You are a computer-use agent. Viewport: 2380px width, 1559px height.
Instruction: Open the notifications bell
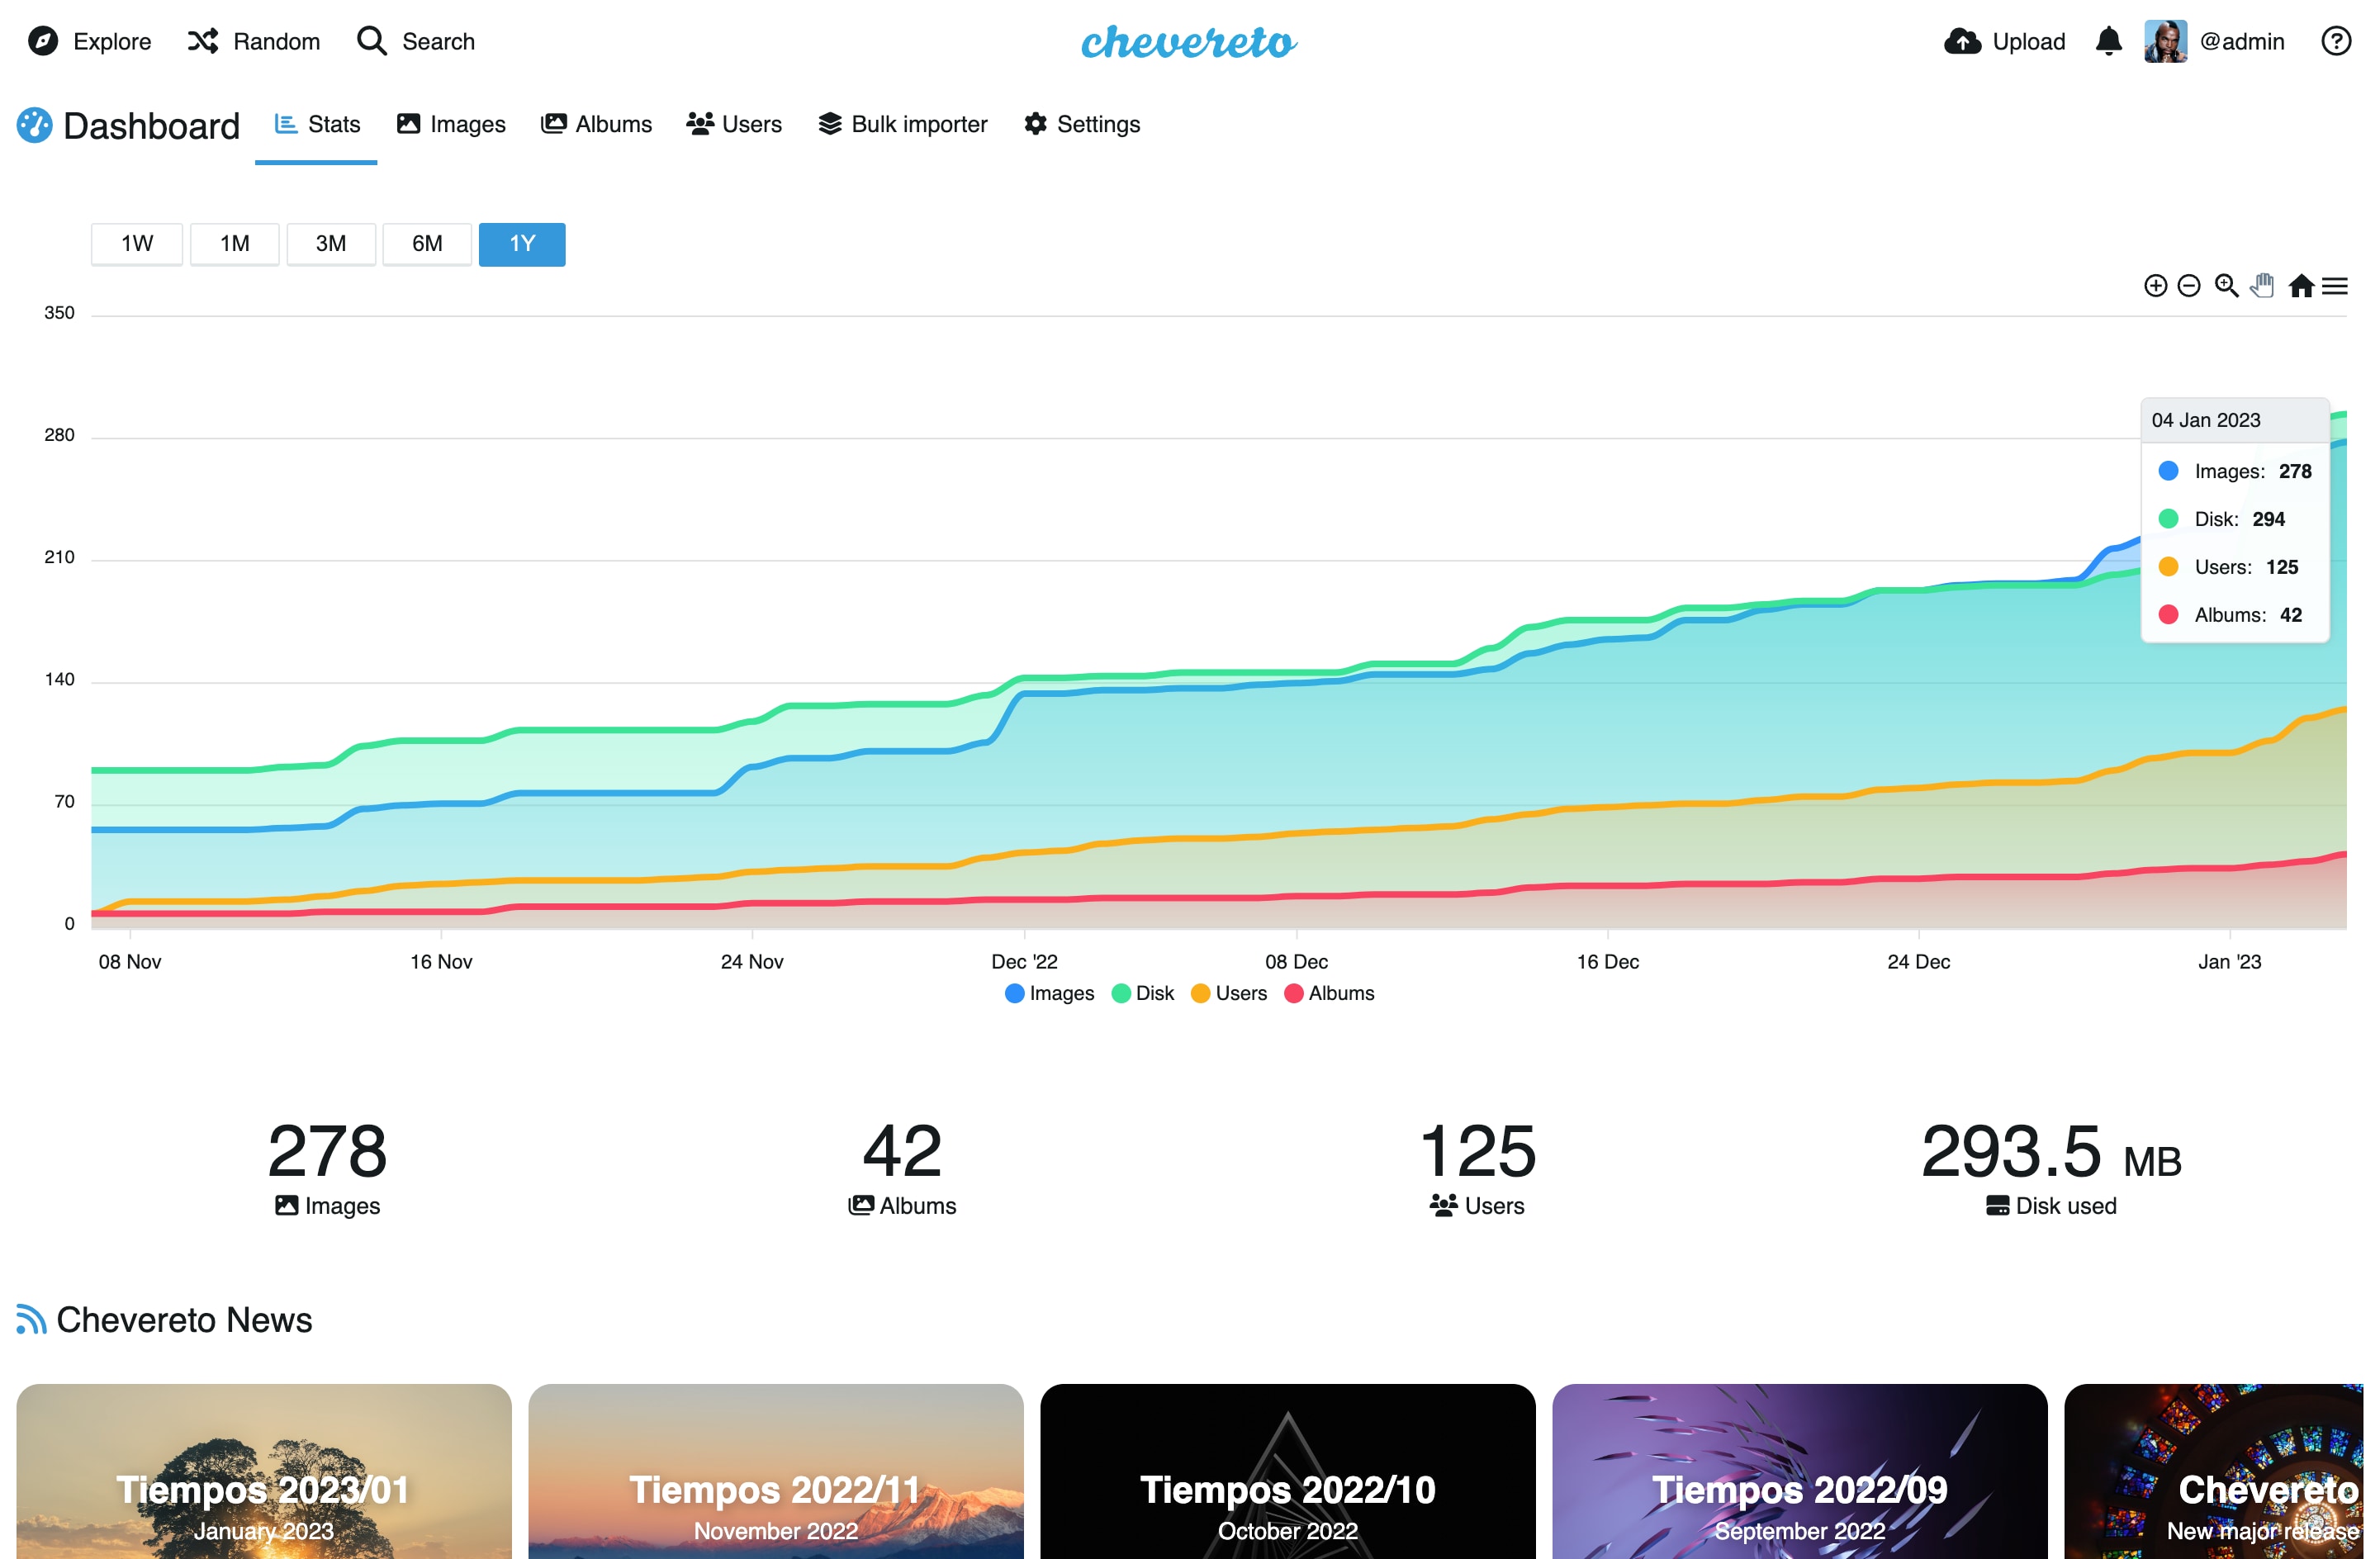(x=2108, y=41)
